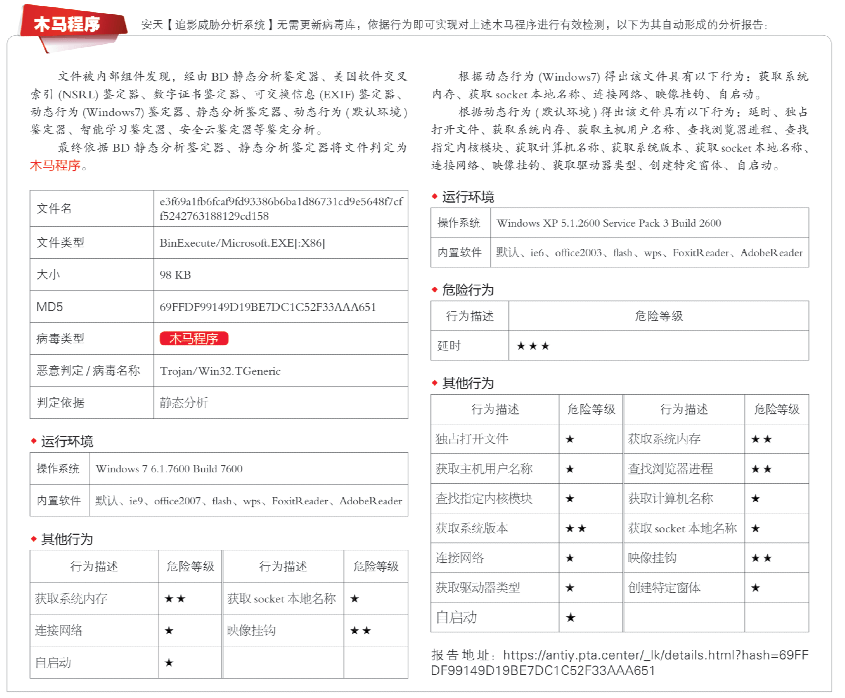Click the one-star rating beside 创建特定窗体

click(756, 588)
